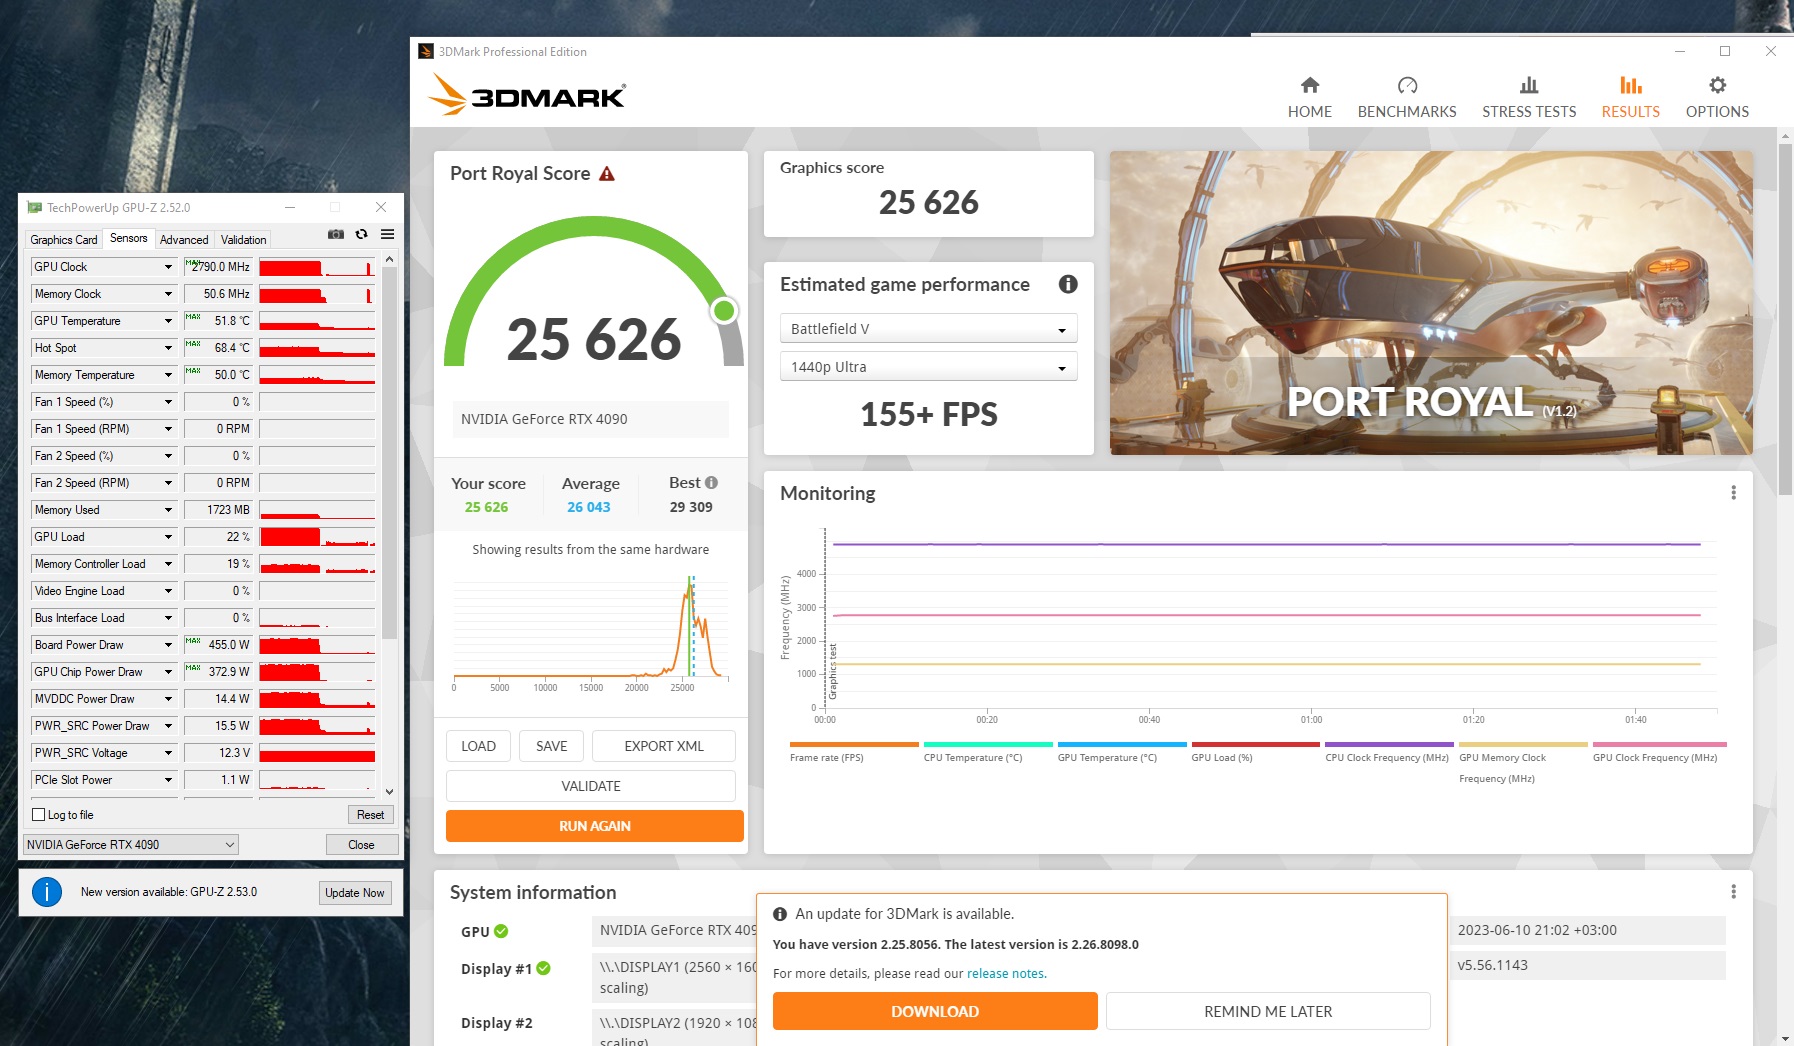Open the Monitoring panel three-dot menu
1794x1046 pixels.
(1734, 493)
